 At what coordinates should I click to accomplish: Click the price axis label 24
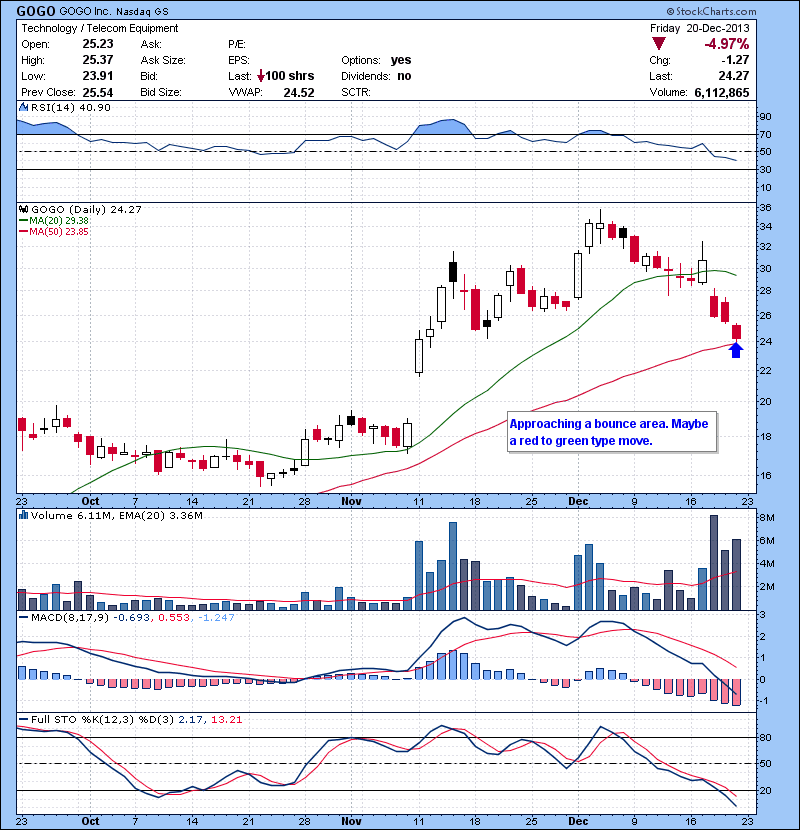[x=766, y=341]
